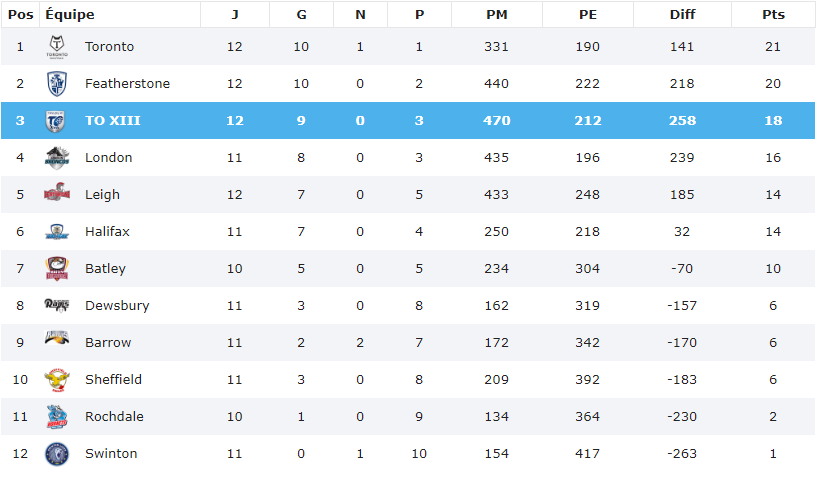Click the Featherstone team crest
The height and width of the screenshot is (477, 816).
57,84
